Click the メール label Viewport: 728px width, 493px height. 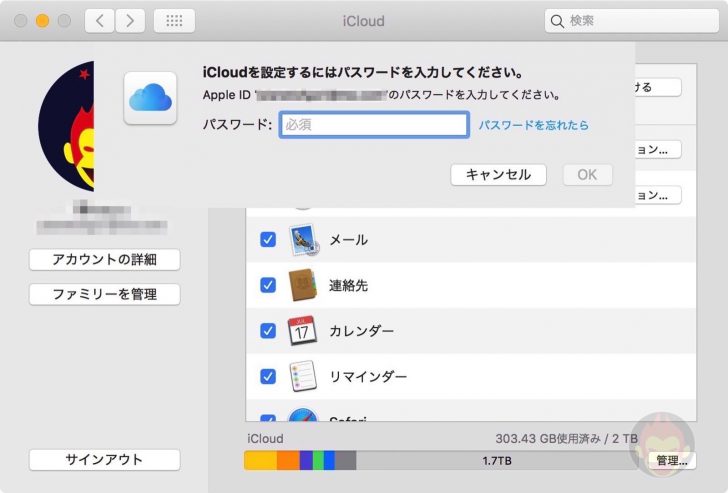point(349,240)
